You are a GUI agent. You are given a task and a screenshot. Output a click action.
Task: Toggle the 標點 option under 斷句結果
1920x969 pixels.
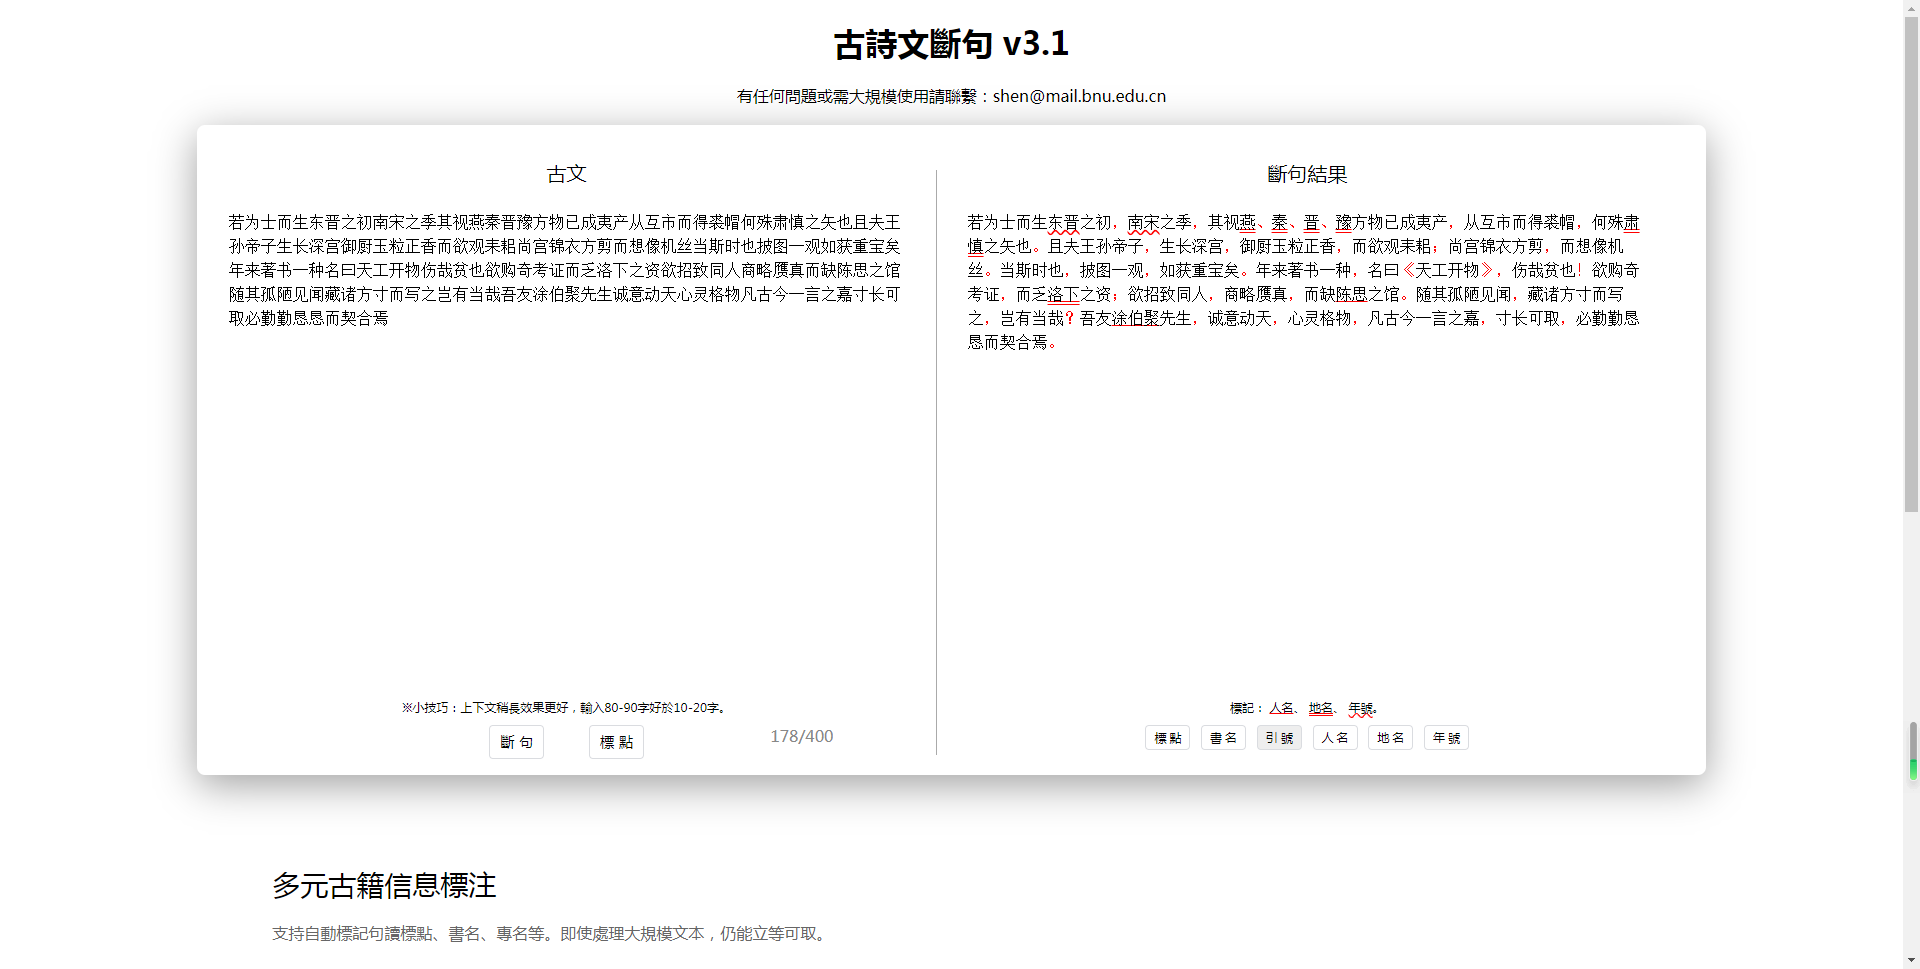[x=1167, y=738]
